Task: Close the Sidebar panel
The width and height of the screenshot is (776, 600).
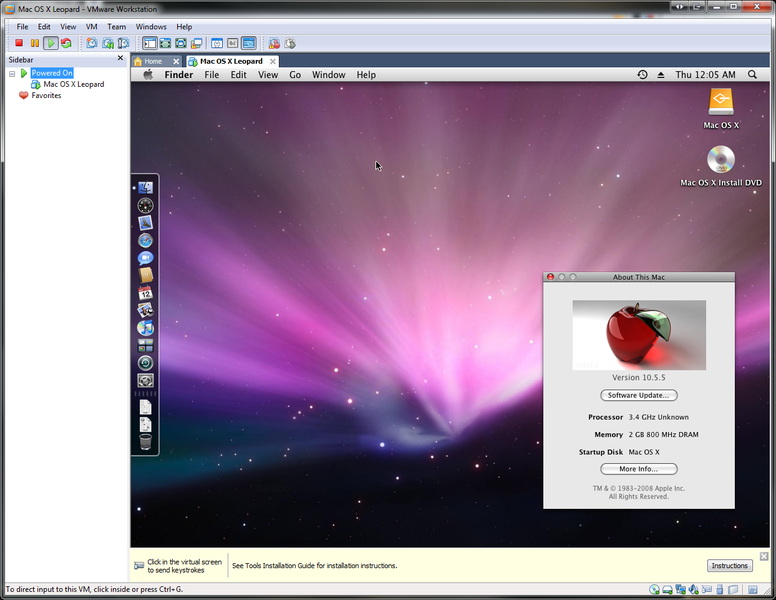Action: pyautogui.click(x=120, y=58)
